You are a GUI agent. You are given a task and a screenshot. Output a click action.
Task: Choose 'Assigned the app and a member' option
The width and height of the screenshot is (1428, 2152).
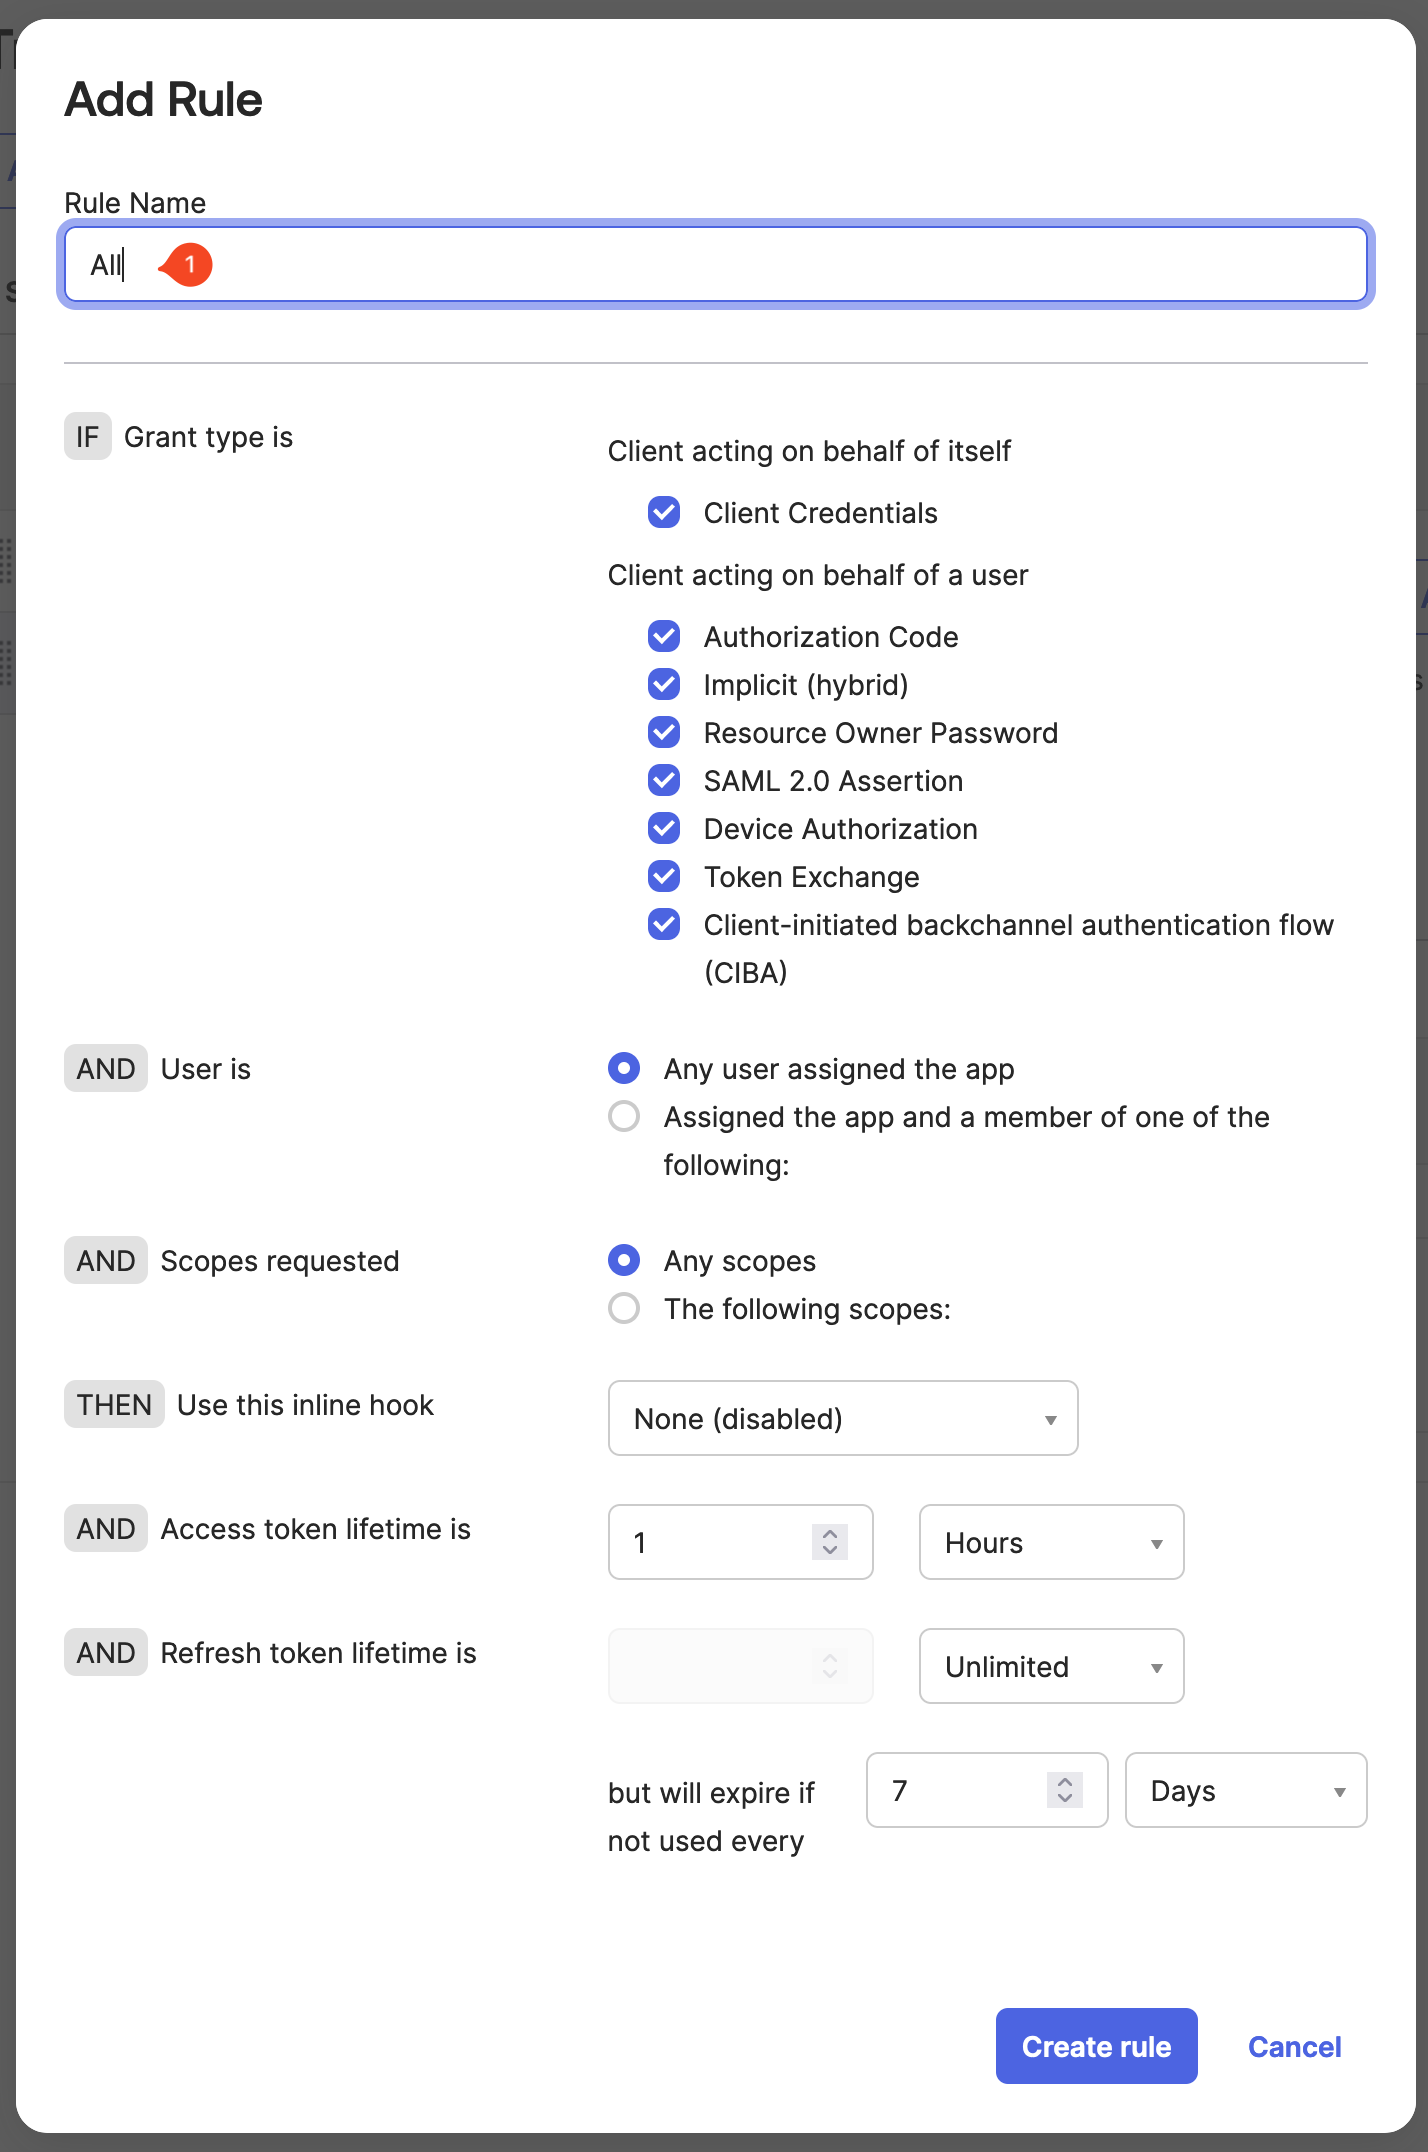623,1116
